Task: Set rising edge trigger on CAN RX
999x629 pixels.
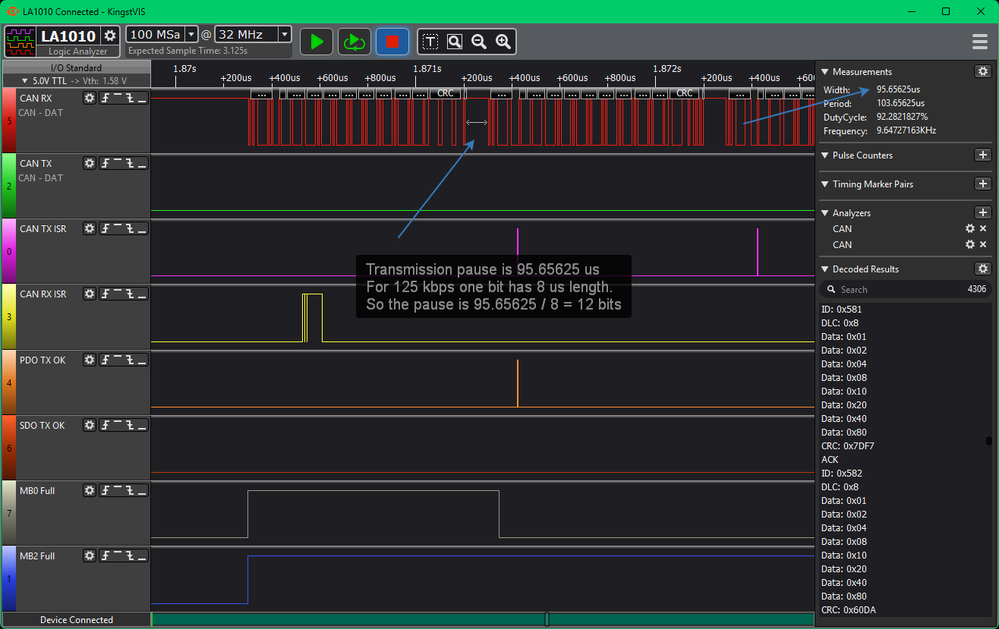Action: point(106,98)
